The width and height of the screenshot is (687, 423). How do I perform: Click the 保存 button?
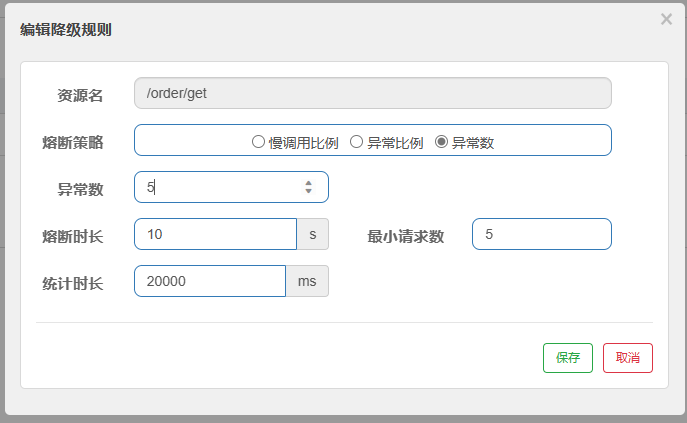(568, 358)
